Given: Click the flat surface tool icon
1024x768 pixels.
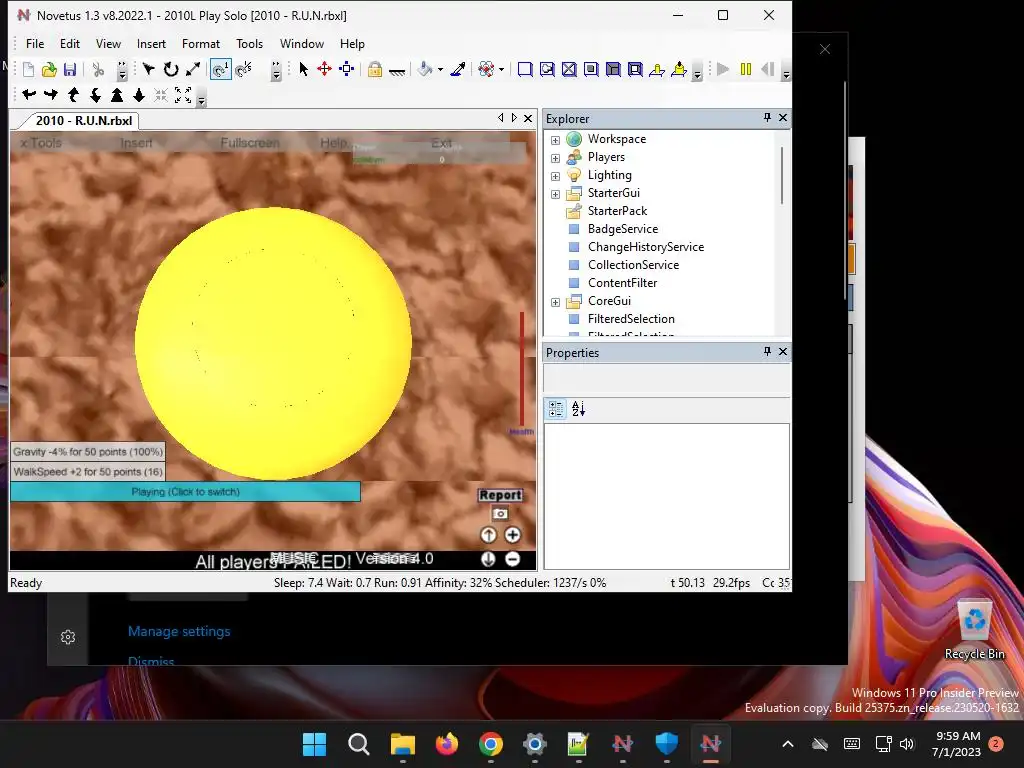Looking at the screenshot, I should pos(397,71).
